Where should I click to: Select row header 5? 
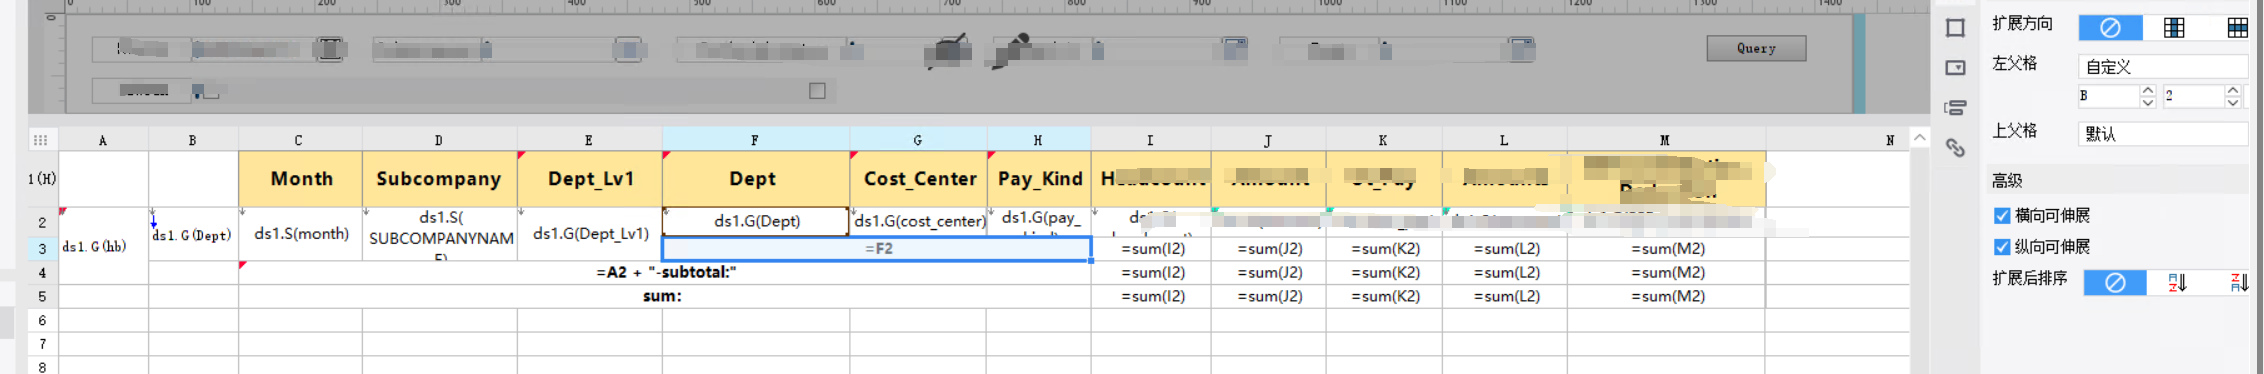point(43,297)
